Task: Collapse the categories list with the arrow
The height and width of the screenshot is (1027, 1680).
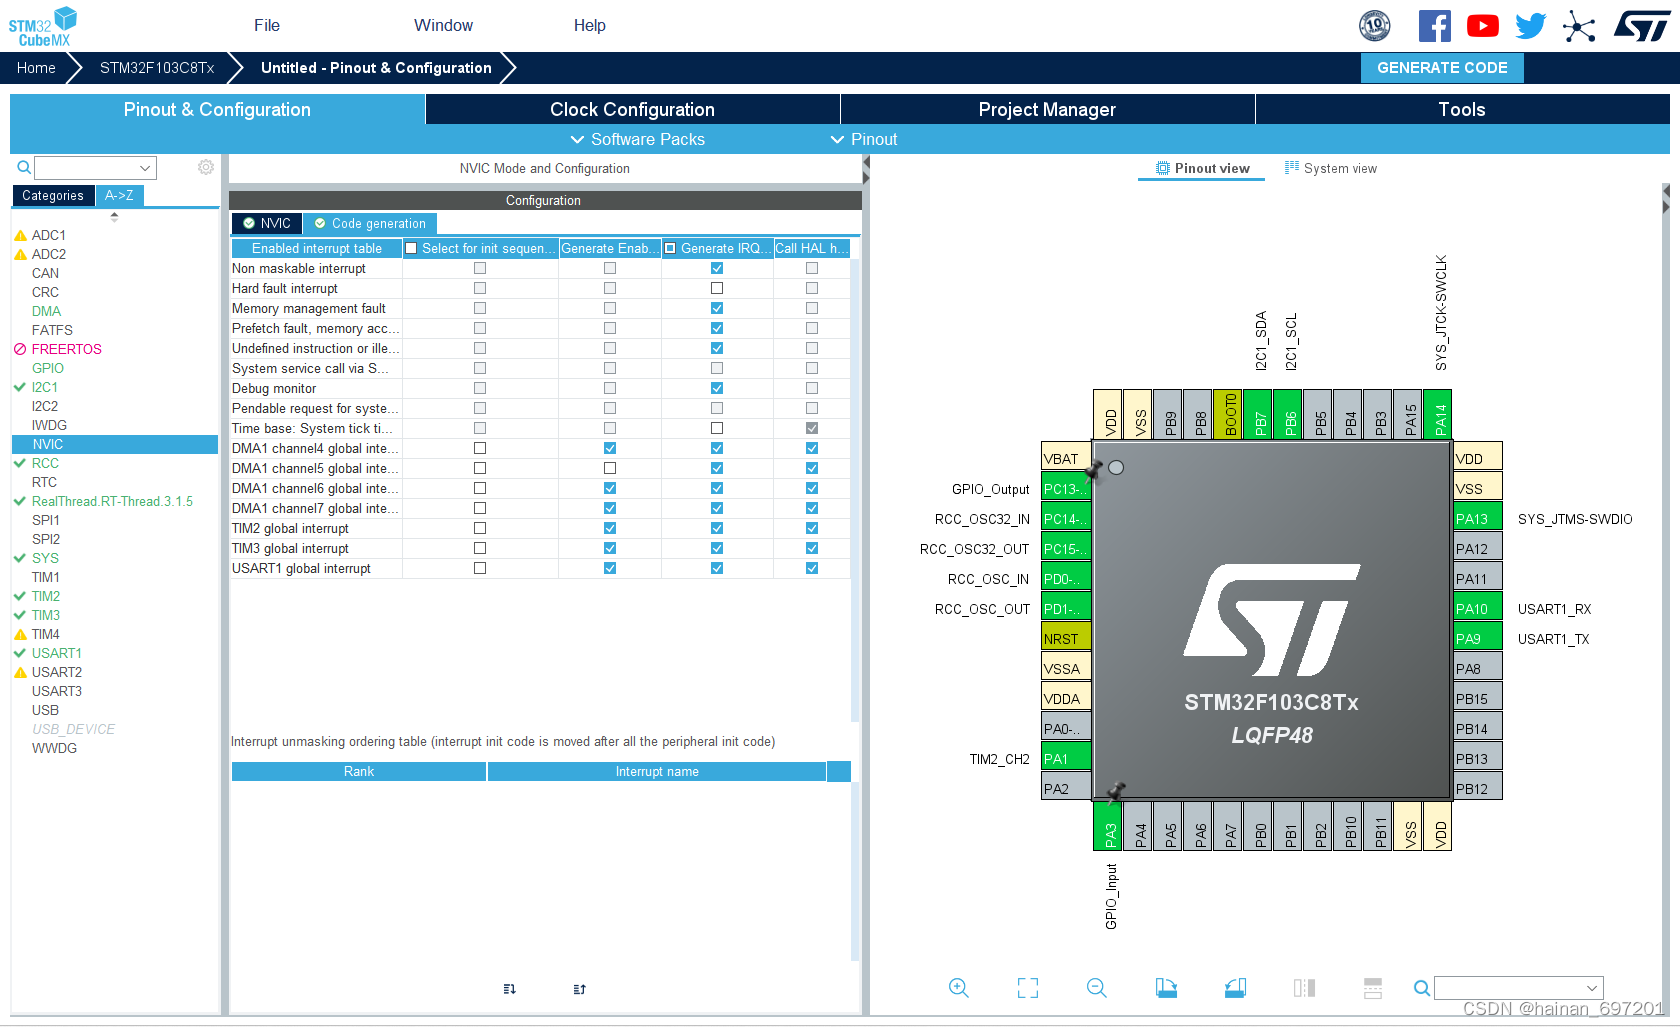Action: 114,215
